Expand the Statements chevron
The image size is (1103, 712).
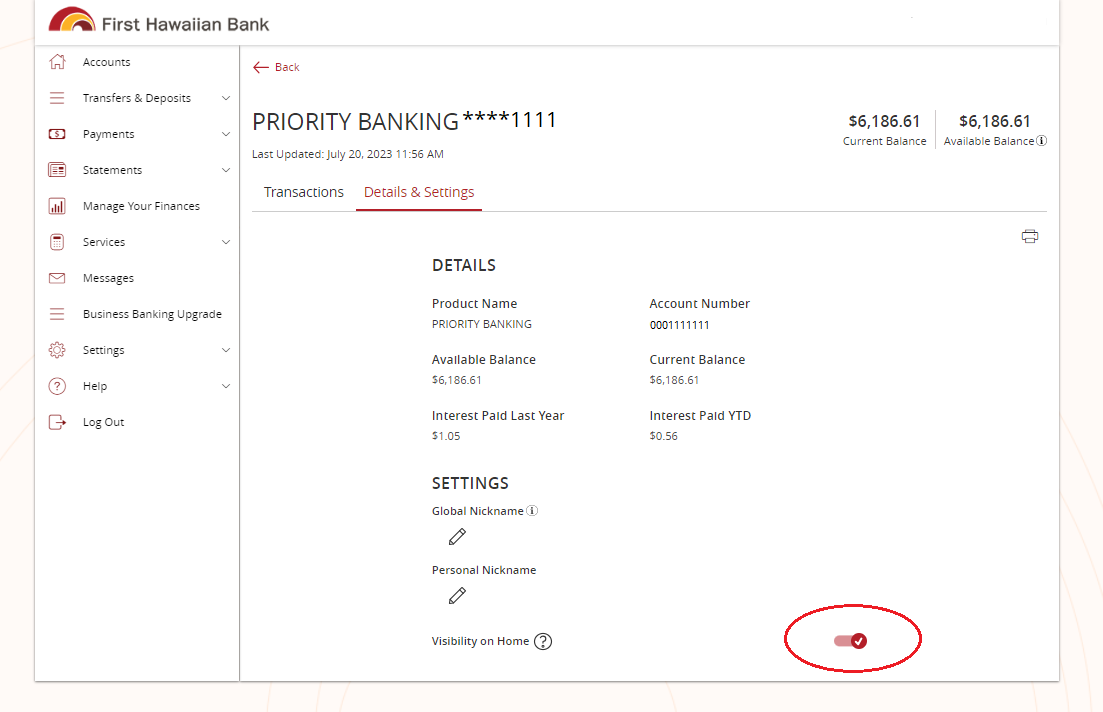tap(226, 170)
